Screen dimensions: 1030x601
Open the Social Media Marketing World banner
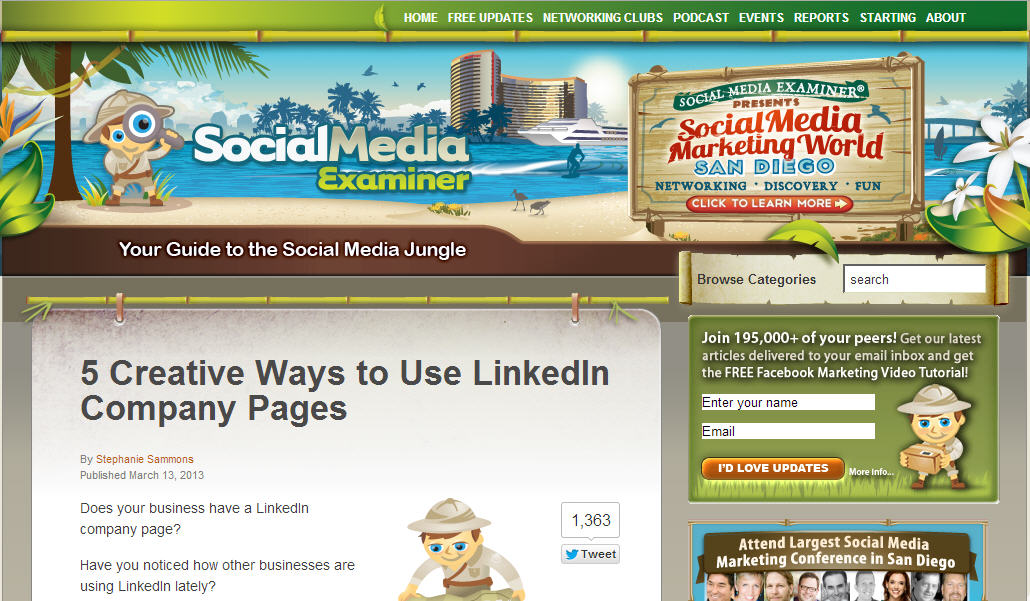(x=776, y=143)
